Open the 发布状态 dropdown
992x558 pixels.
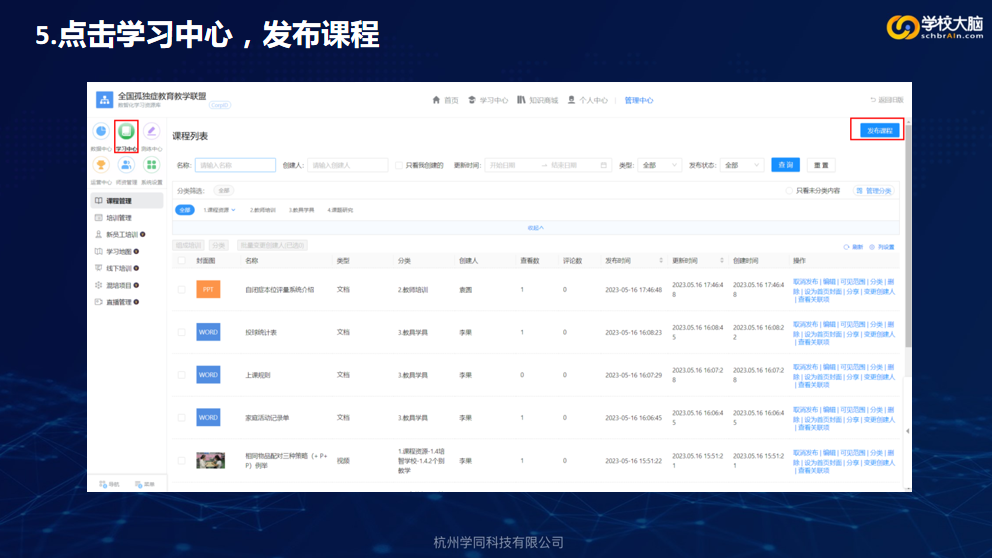pyautogui.click(x=741, y=165)
